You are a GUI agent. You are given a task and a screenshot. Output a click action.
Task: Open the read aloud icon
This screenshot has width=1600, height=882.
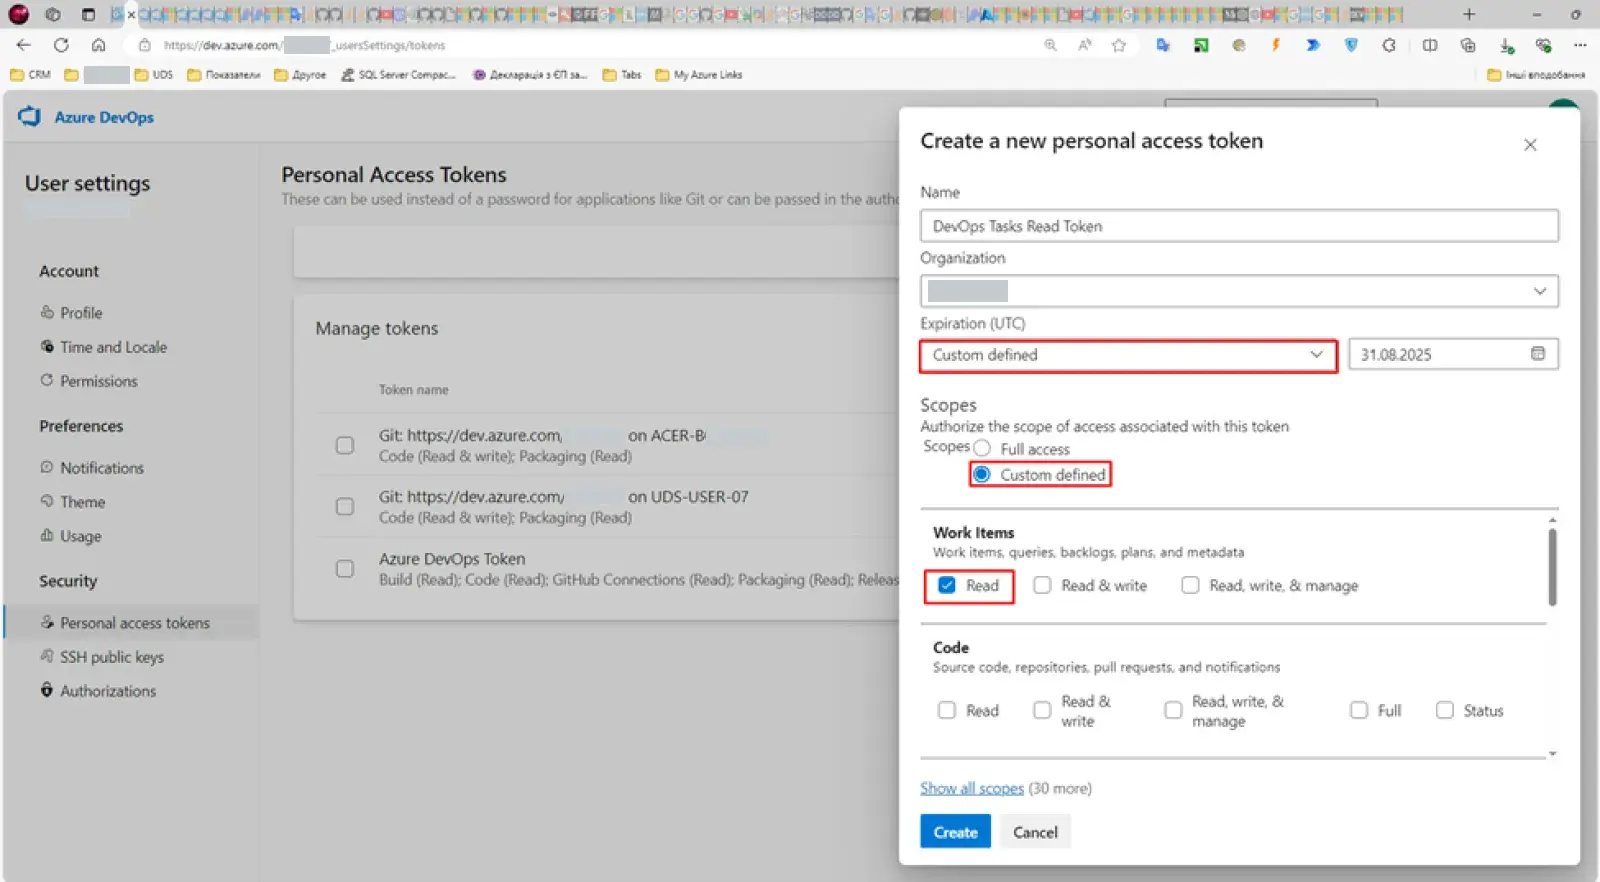tap(1085, 45)
